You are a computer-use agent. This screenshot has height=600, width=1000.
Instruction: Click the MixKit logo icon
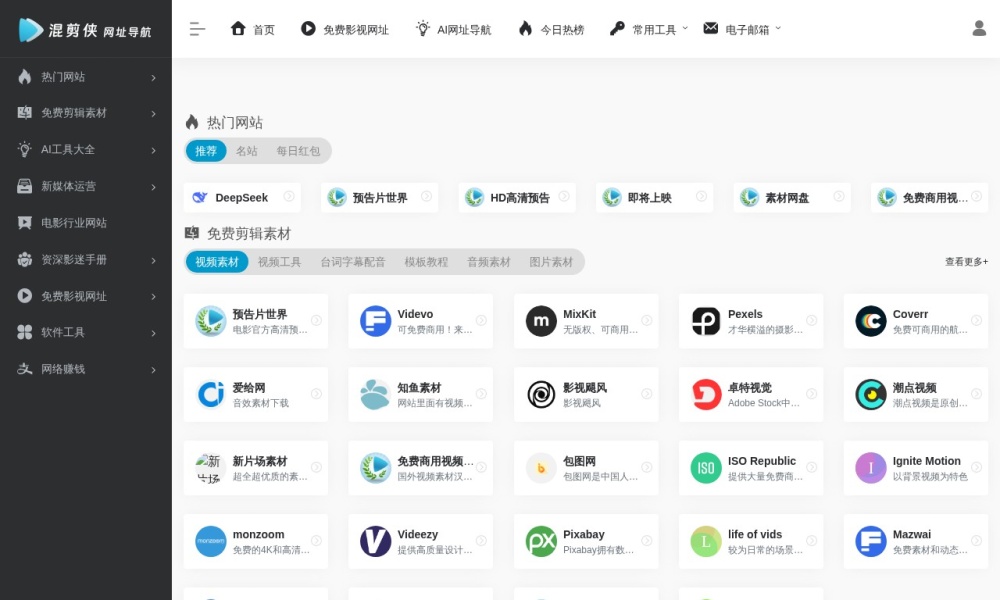(x=541, y=321)
